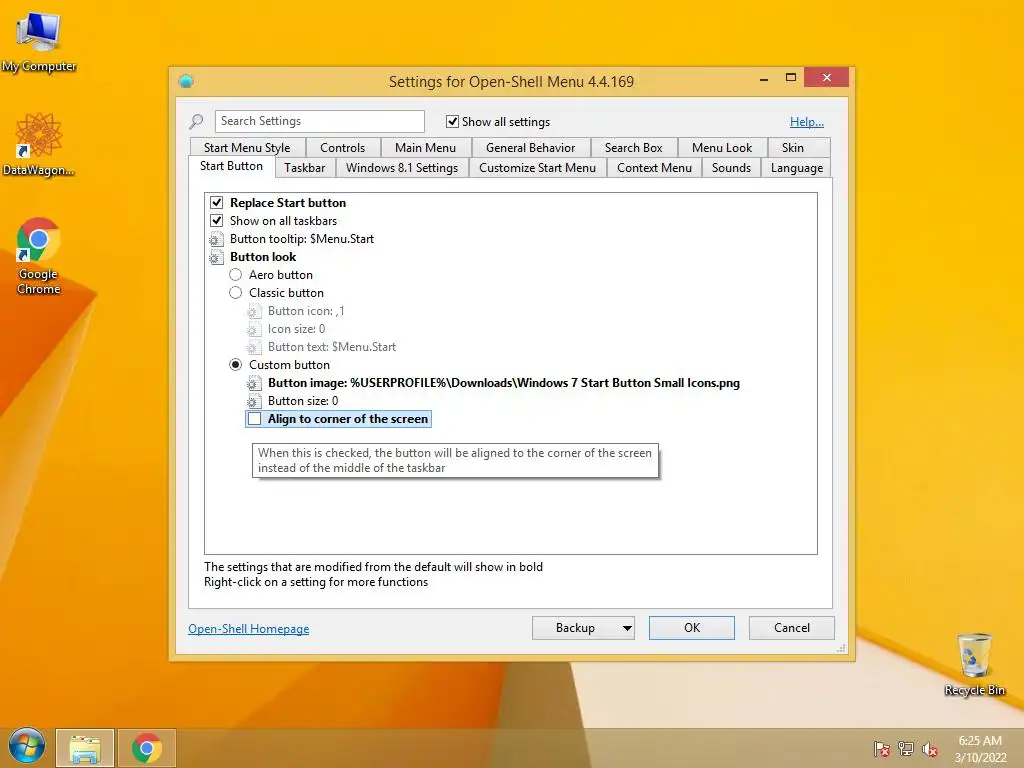The image size is (1024, 768).
Task: Open the Sounds tab
Action: tap(731, 168)
